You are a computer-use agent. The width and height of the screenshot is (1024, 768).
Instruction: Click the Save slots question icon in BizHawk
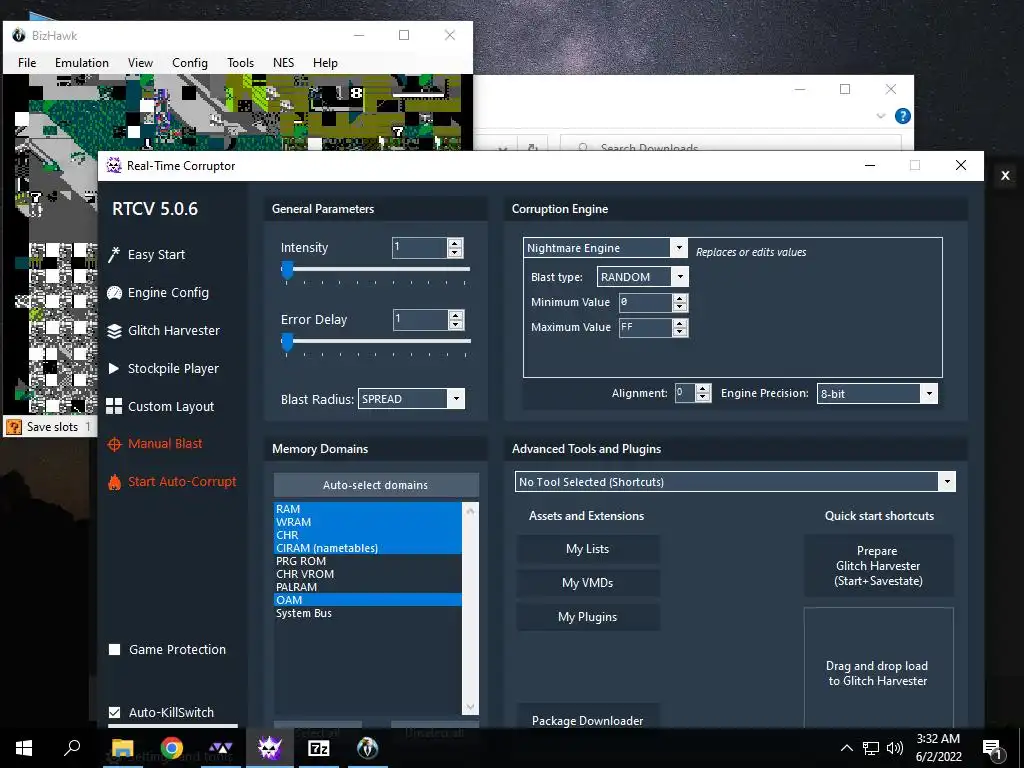(13, 427)
